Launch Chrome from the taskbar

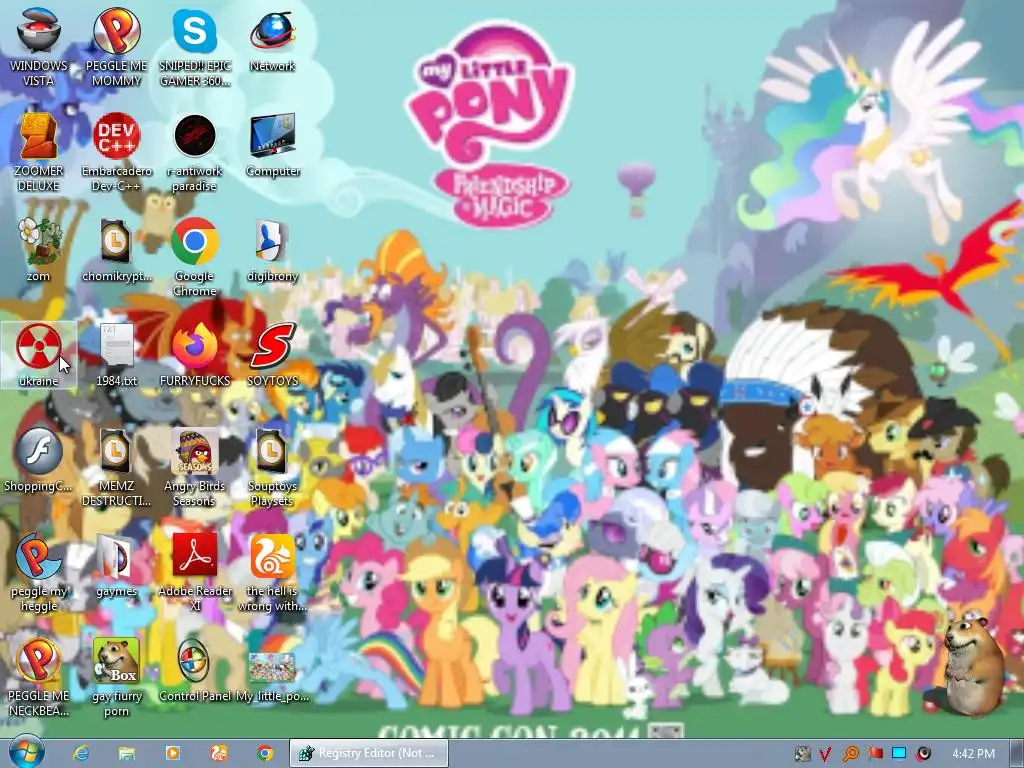(264, 753)
